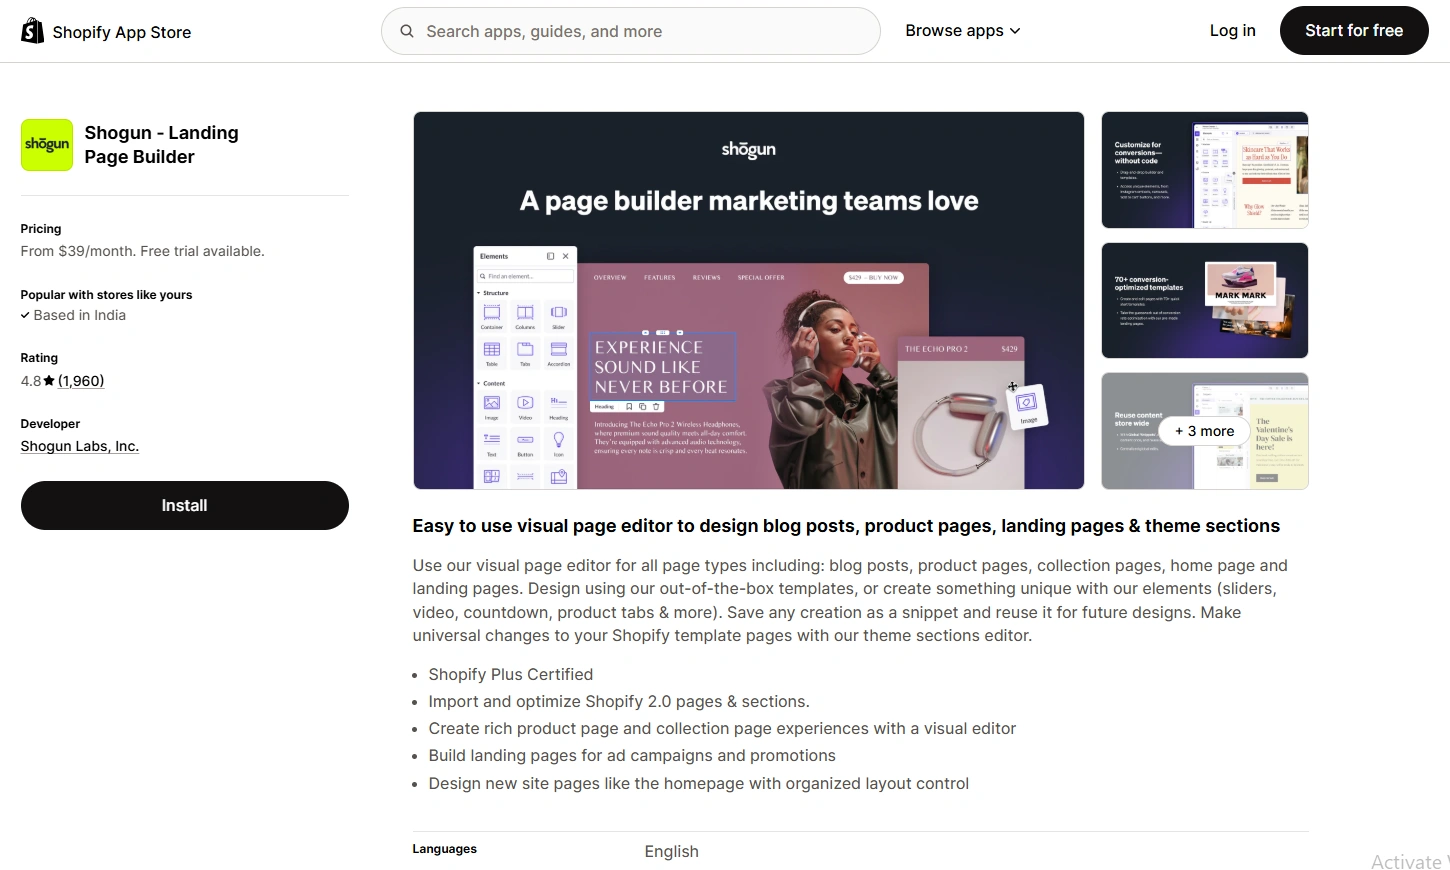Open the Shogun Labs, Inc. developer link
1450x870 pixels.
[x=79, y=446]
